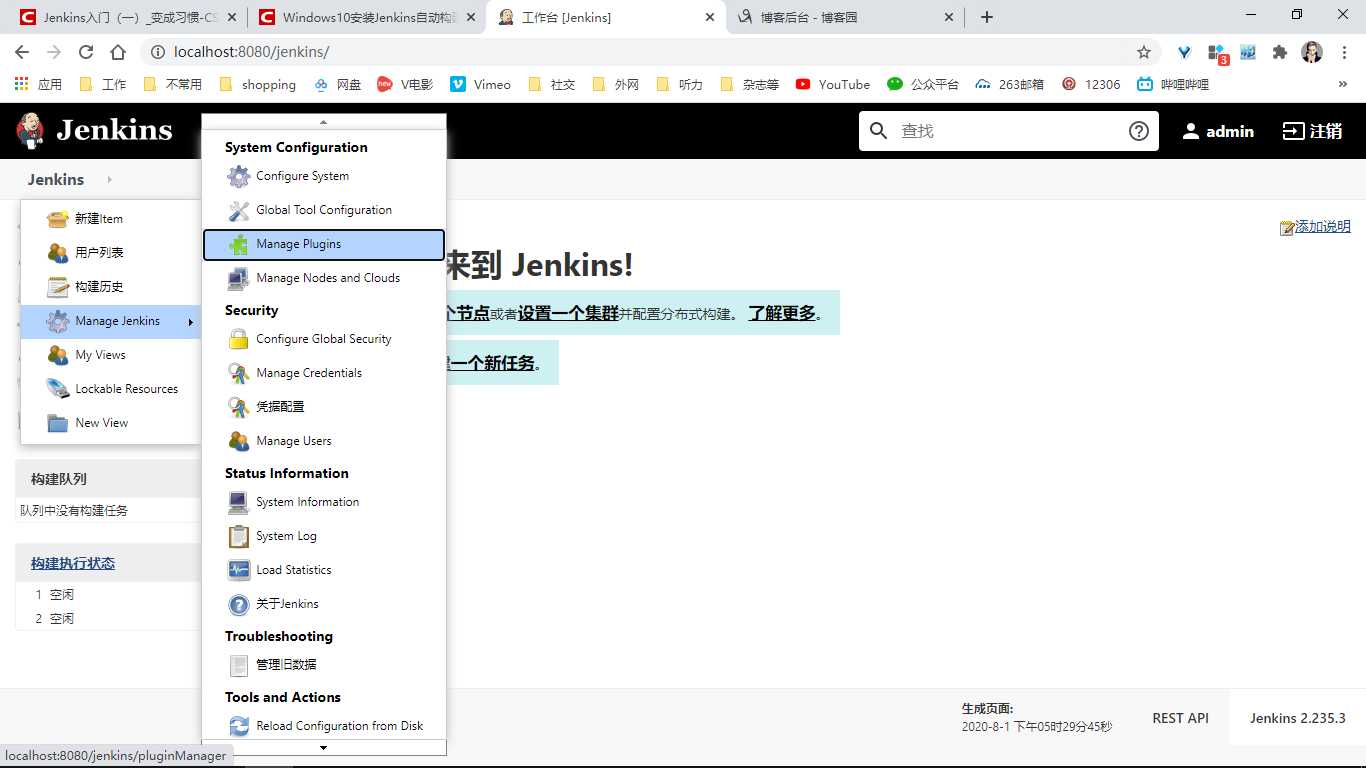The height and width of the screenshot is (768, 1366).
Task: Open the shopping bookmarks folder
Action: pos(258,85)
